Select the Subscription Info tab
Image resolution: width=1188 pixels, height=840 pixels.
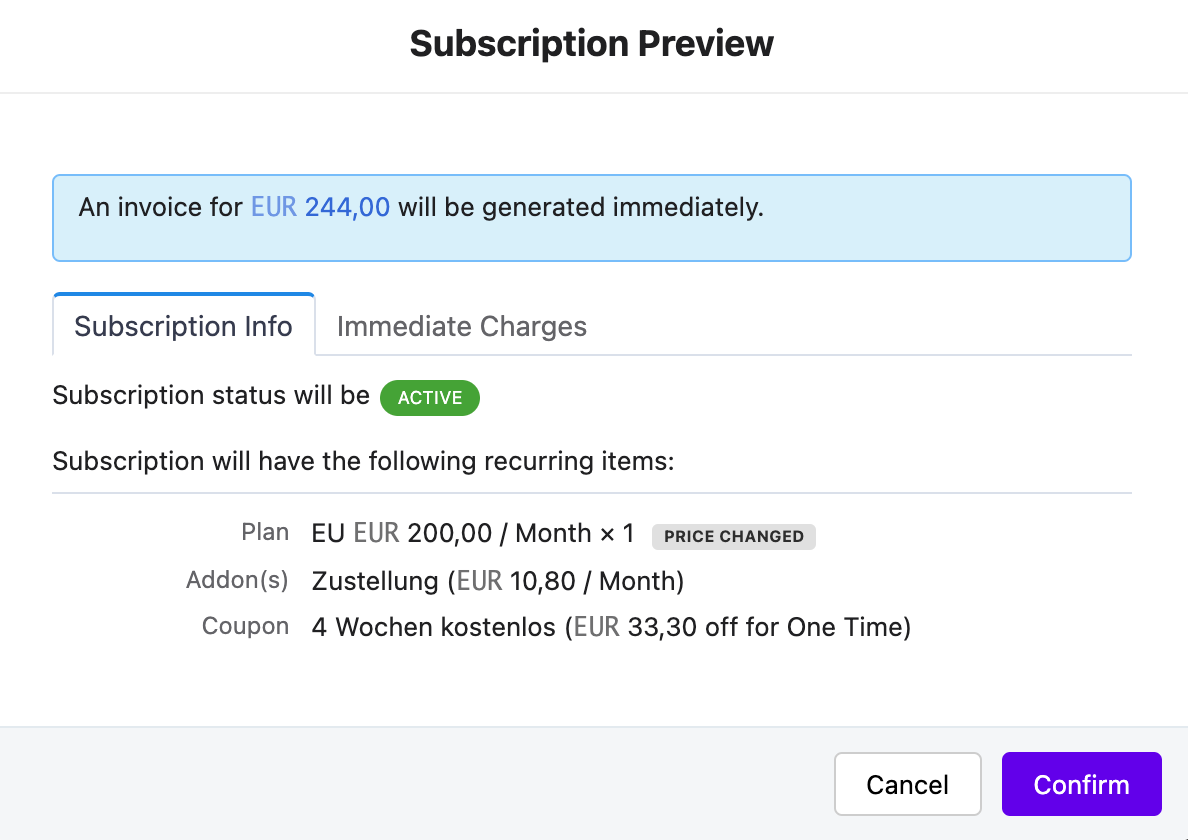[x=183, y=326]
